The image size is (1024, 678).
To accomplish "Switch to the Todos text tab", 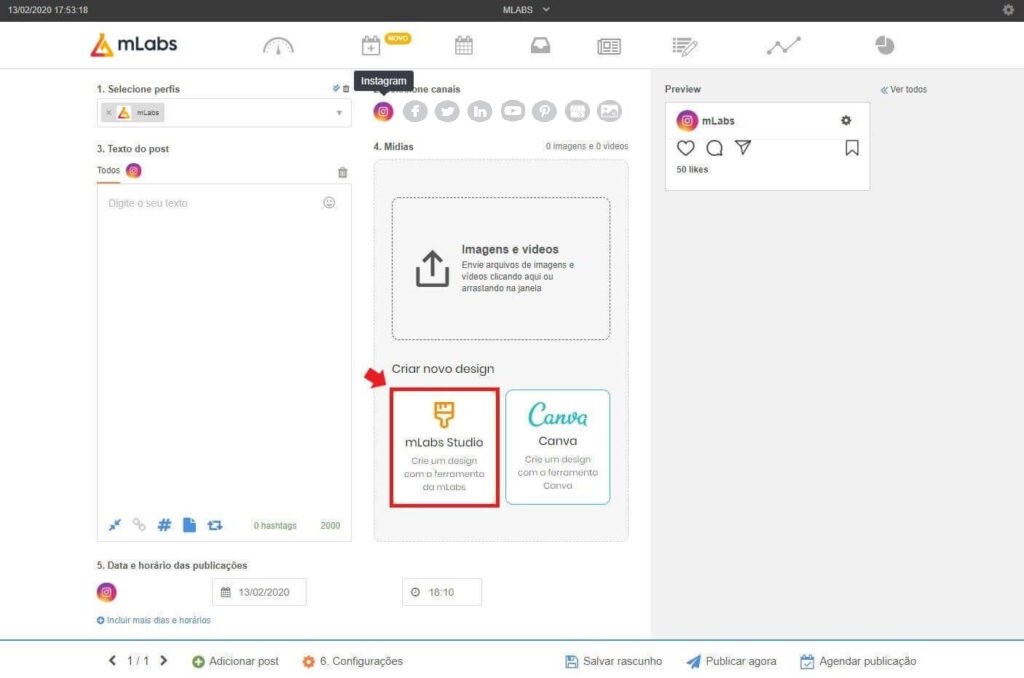I will tap(108, 170).
